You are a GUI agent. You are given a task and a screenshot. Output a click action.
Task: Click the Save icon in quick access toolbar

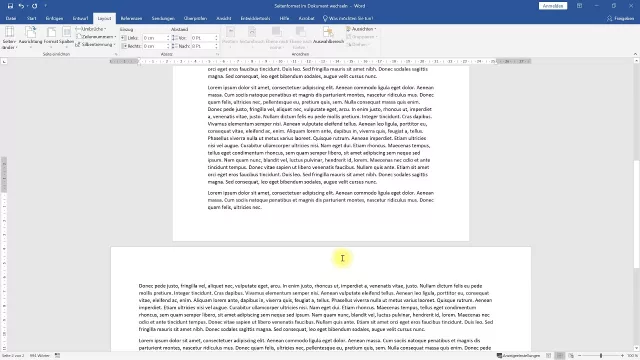tap(10, 6)
